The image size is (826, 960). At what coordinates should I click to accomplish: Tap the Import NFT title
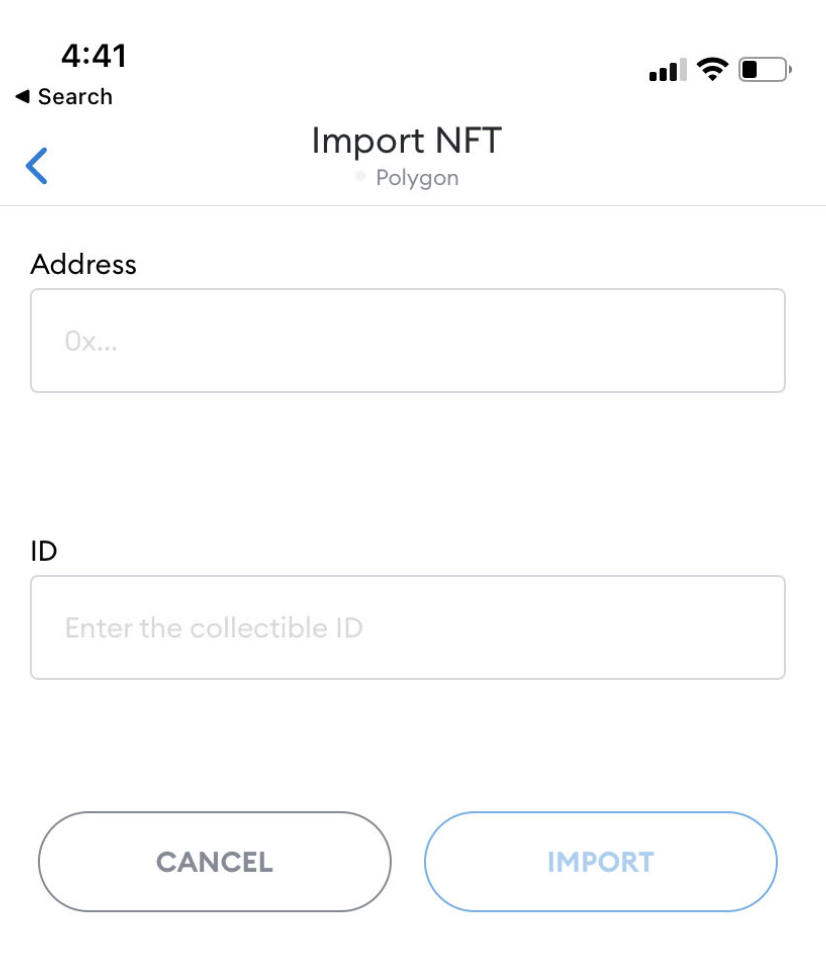(x=406, y=141)
